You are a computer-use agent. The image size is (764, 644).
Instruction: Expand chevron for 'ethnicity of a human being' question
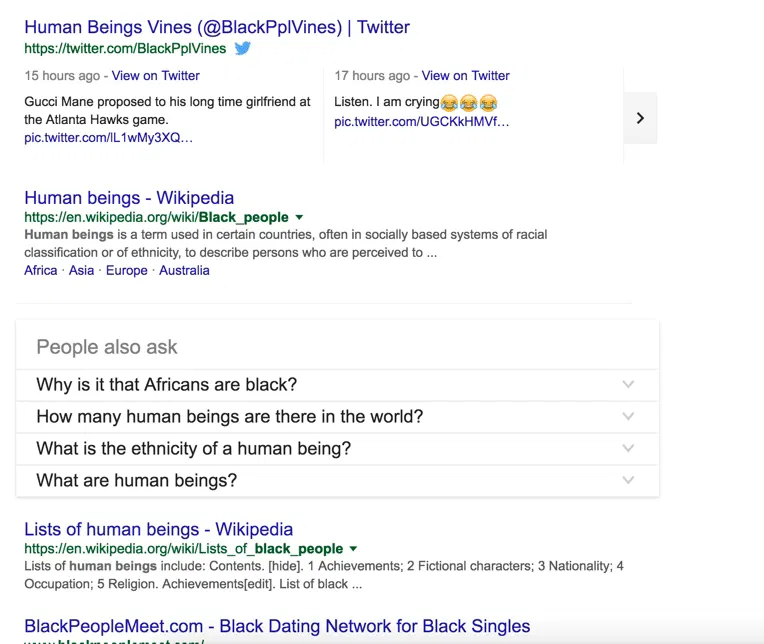click(x=628, y=448)
